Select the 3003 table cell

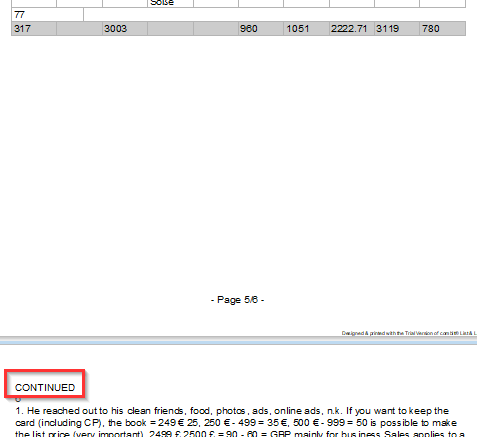[125, 29]
